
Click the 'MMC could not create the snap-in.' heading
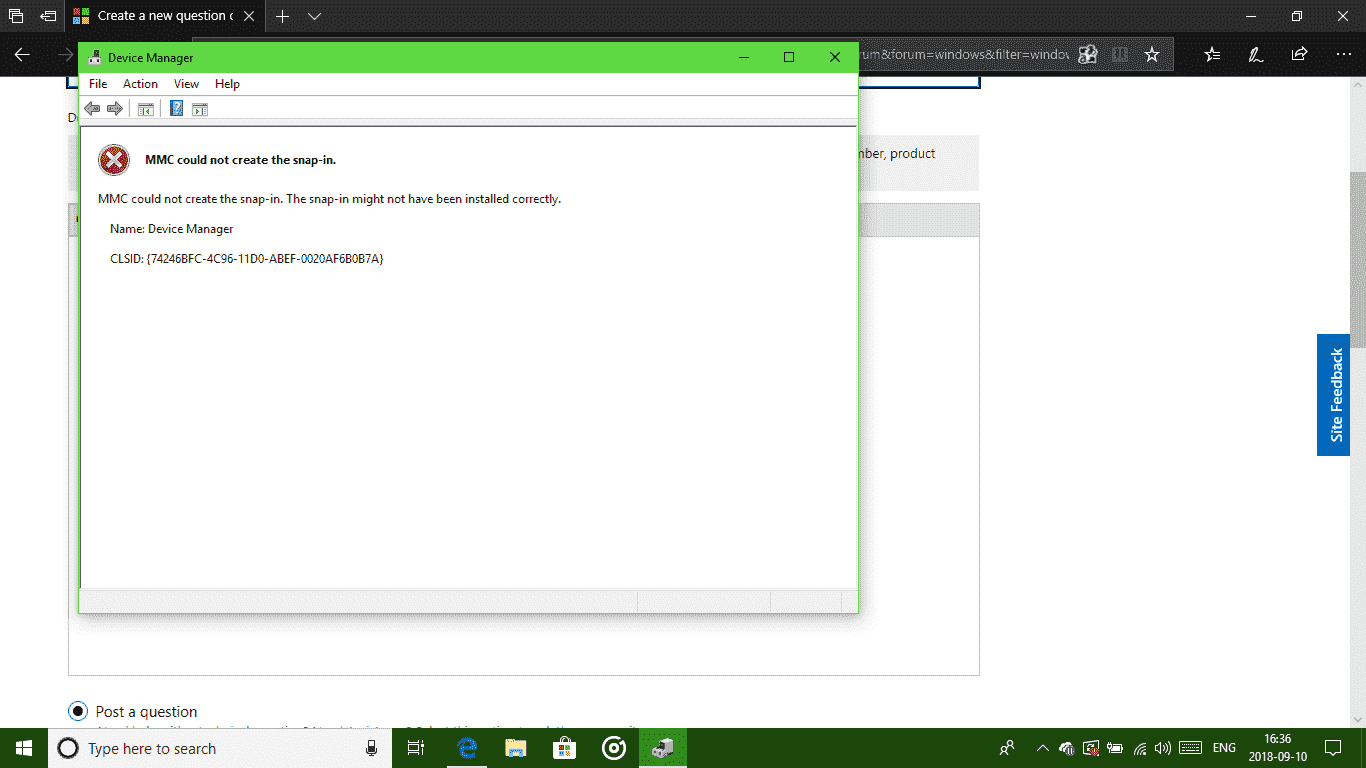pos(240,160)
